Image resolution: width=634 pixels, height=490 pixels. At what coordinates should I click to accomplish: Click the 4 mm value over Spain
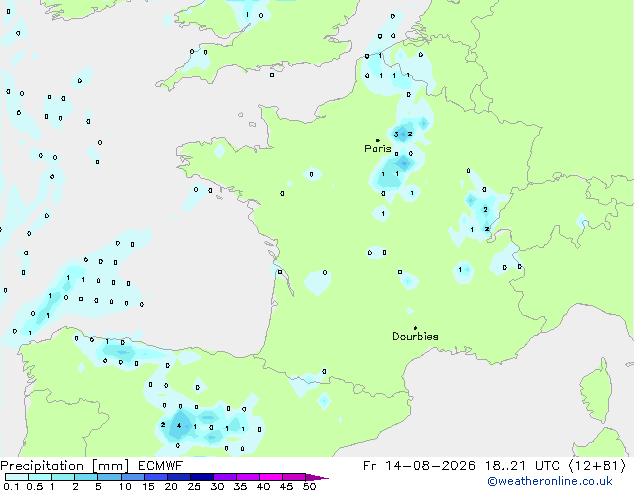pos(179,425)
